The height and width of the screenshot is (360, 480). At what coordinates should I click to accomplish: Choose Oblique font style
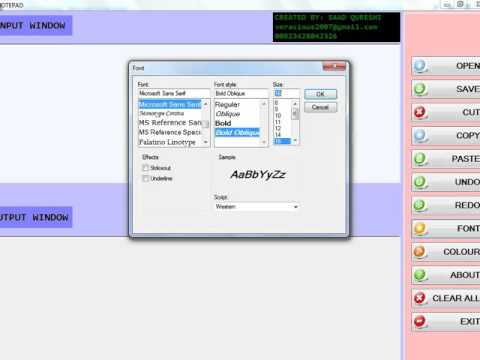pyautogui.click(x=228, y=114)
